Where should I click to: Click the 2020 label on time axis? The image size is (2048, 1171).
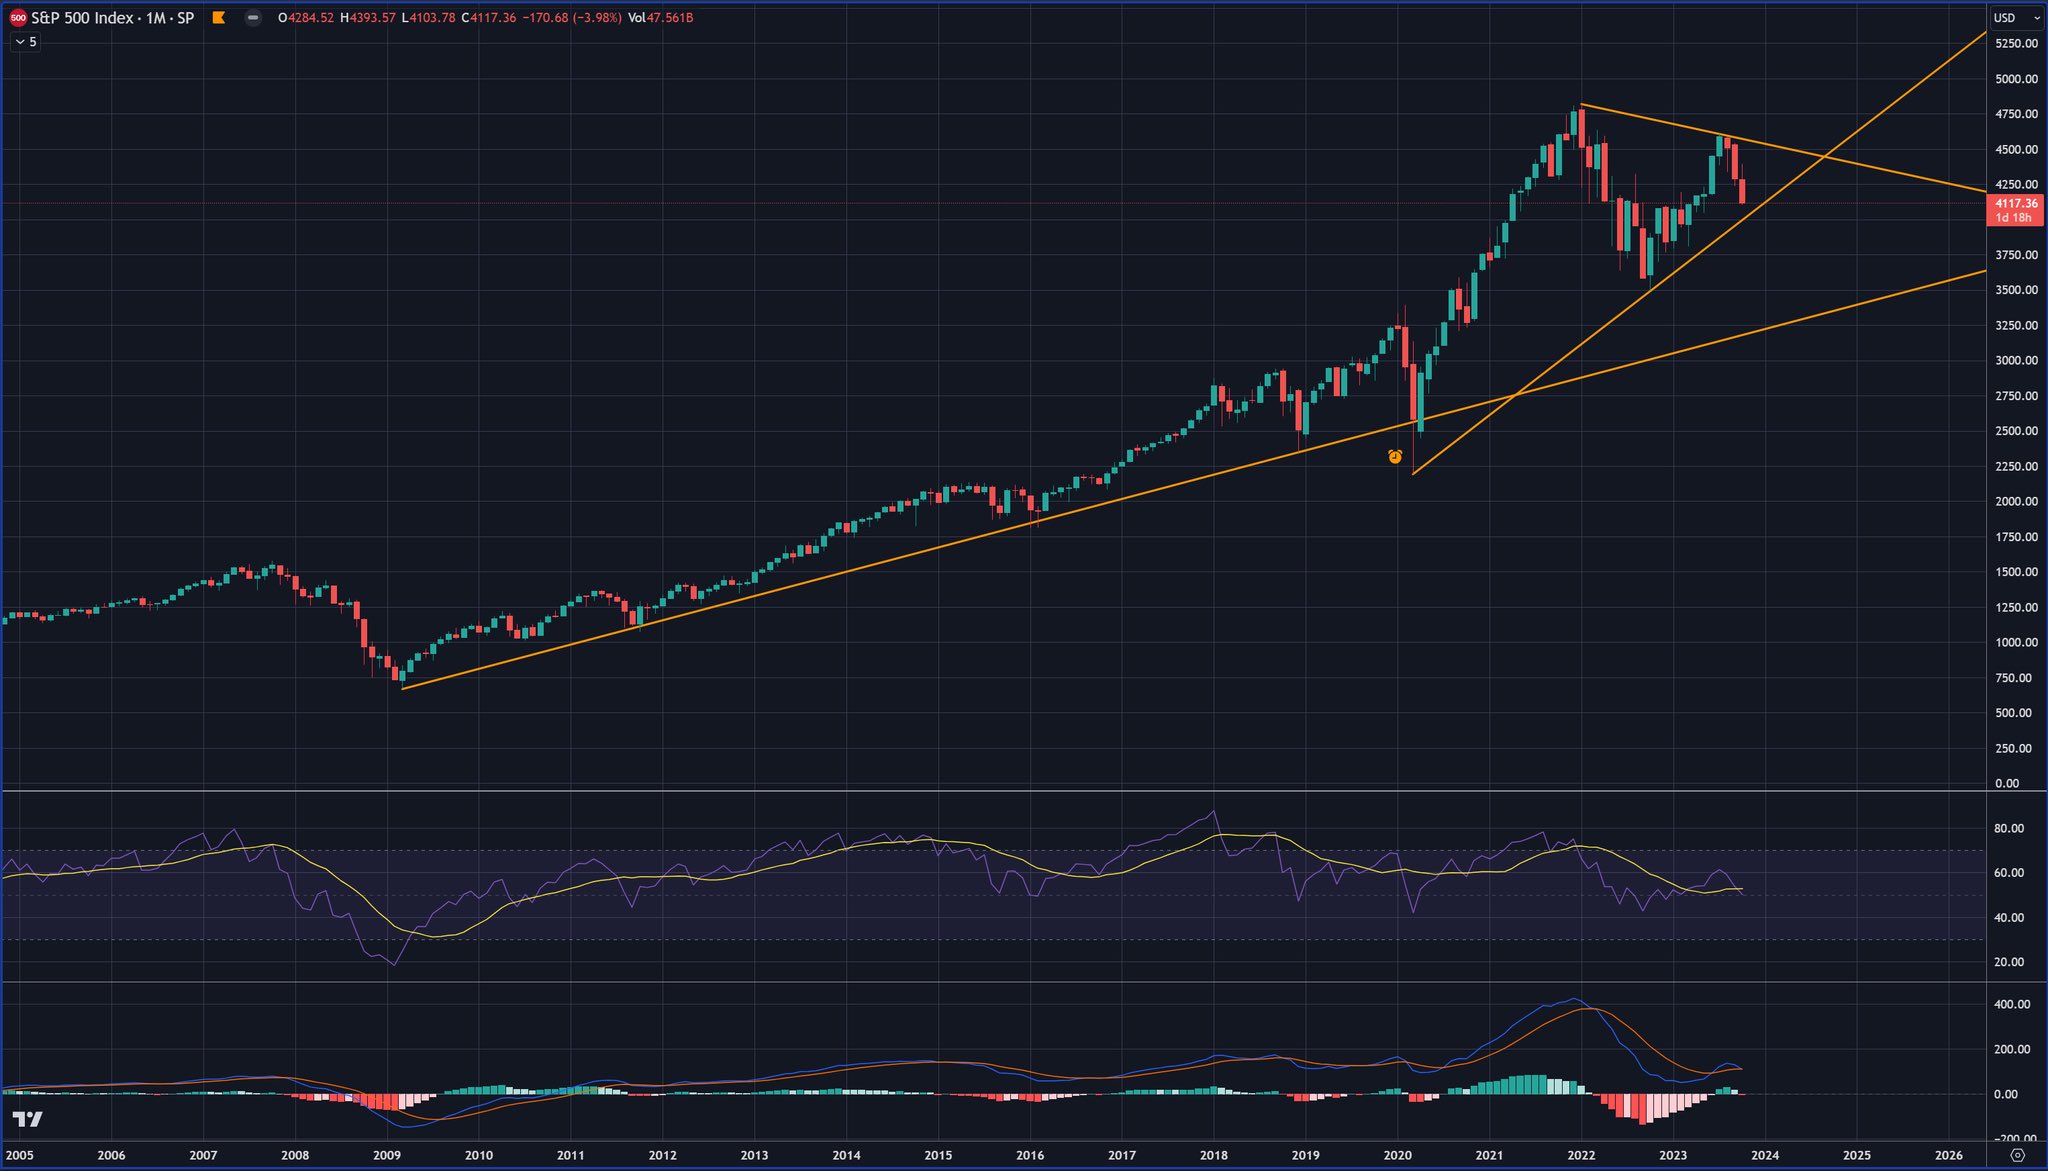pyautogui.click(x=1397, y=1155)
